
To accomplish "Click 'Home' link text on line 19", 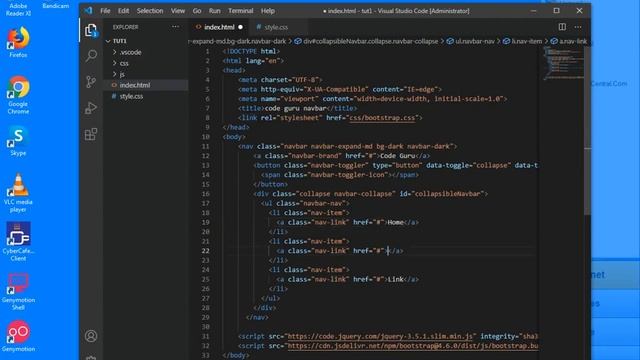I will tap(396, 222).
